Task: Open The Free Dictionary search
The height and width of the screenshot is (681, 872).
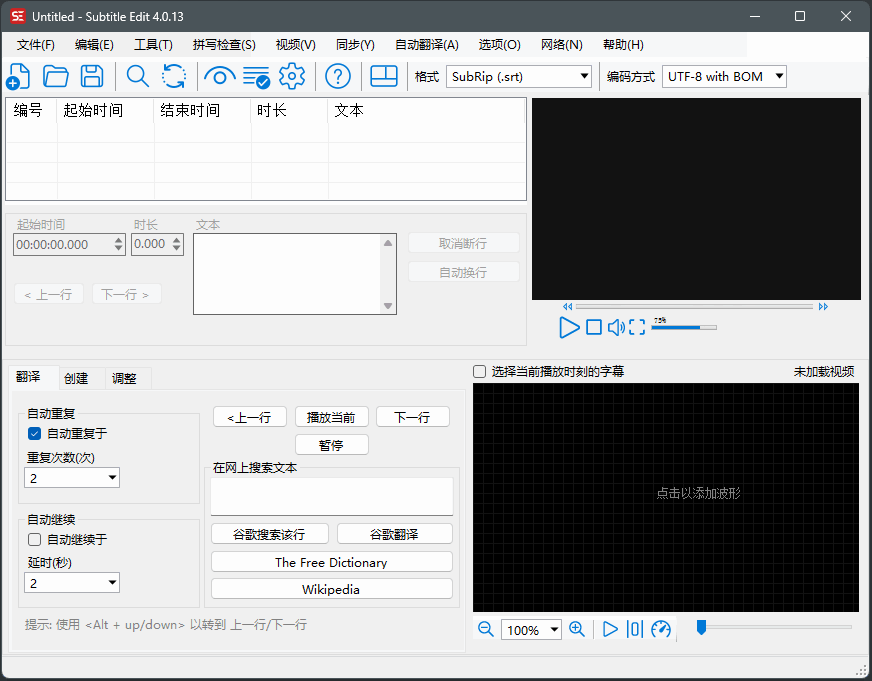Action: click(x=331, y=562)
